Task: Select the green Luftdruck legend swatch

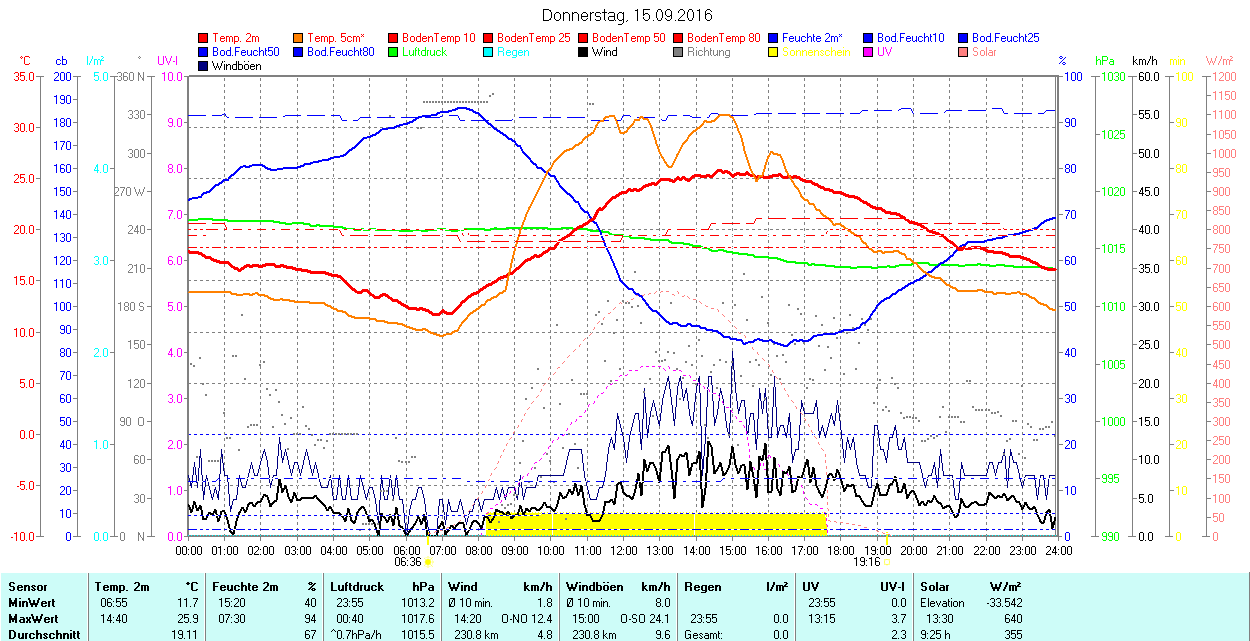Action: click(x=393, y=52)
